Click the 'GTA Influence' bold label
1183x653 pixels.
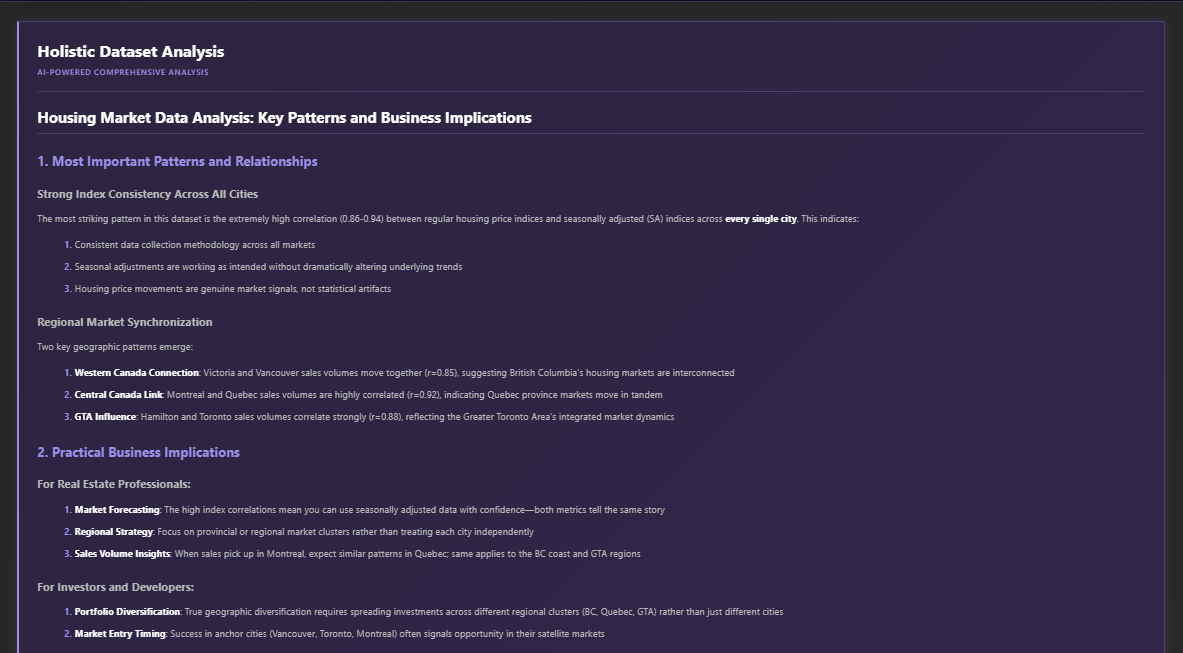[105, 417]
